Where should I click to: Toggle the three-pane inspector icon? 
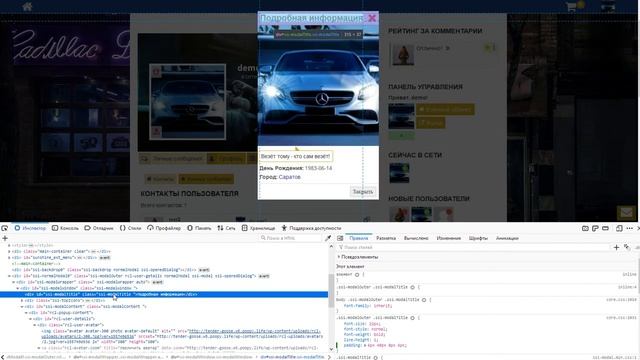tap(340, 238)
